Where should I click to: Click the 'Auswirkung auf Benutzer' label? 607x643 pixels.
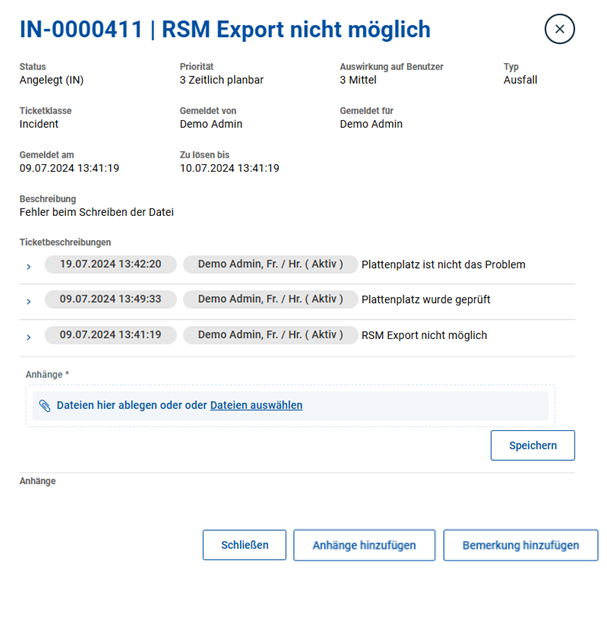pos(391,67)
